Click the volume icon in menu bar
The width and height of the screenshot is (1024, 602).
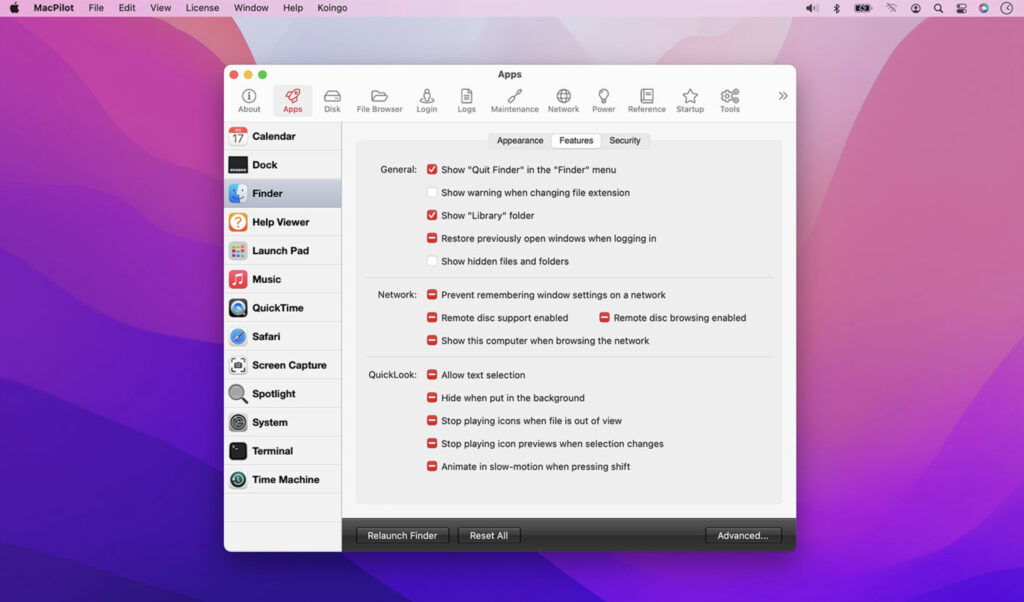pos(812,8)
